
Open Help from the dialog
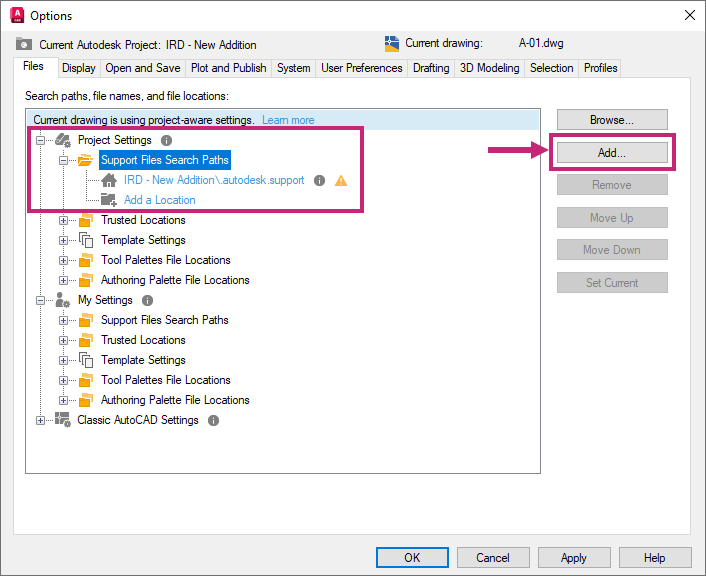tap(655, 558)
